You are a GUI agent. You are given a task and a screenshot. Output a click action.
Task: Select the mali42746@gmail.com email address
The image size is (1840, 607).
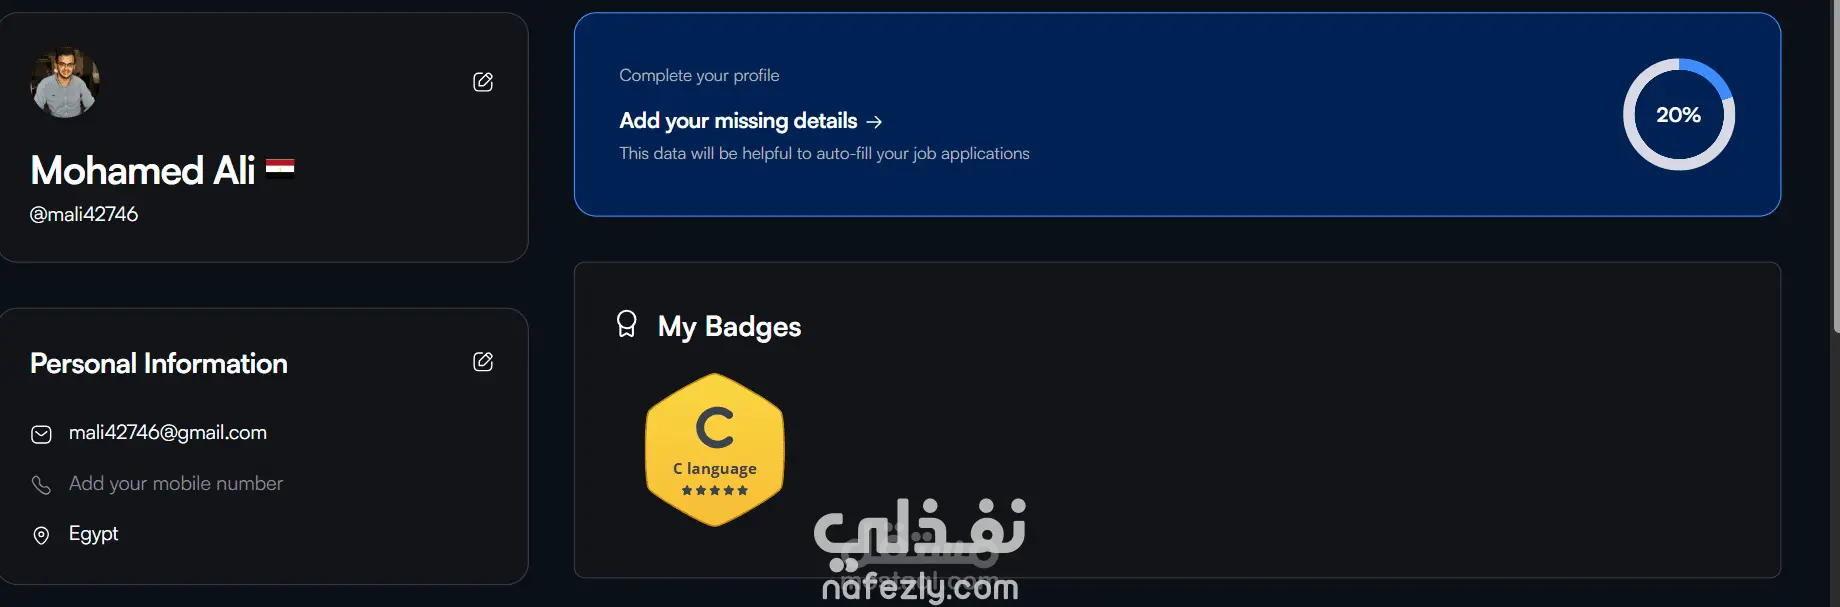[168, 433]
